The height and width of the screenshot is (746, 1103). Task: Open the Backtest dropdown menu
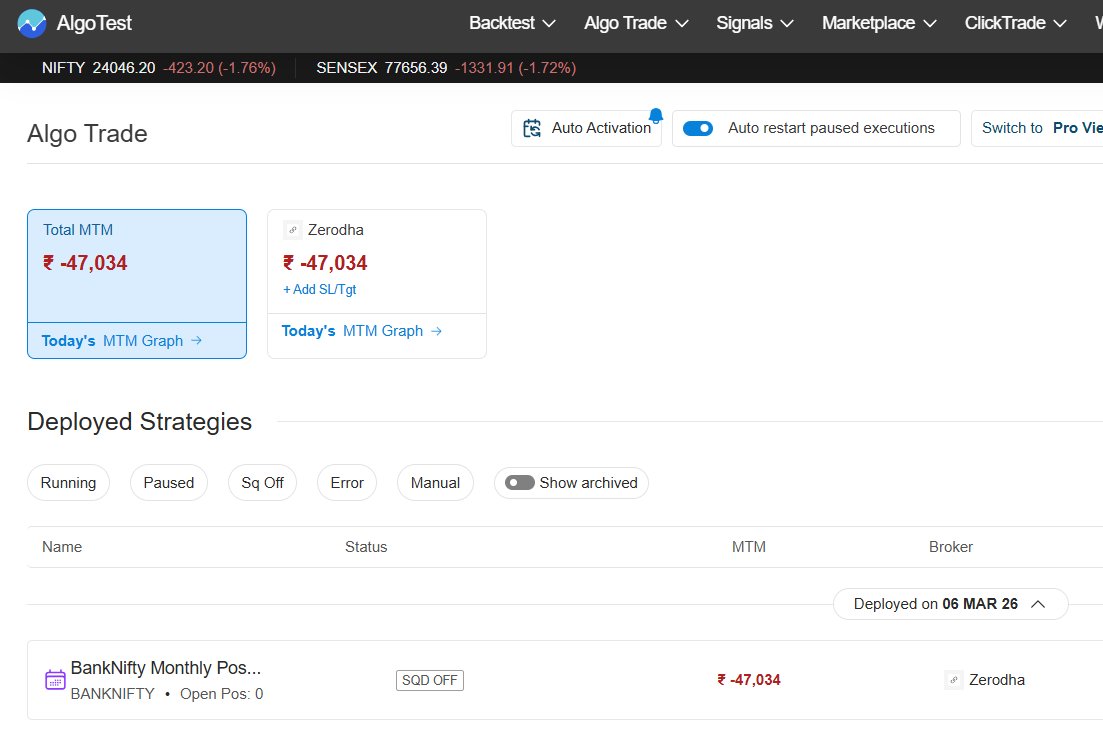pos(512,23)
